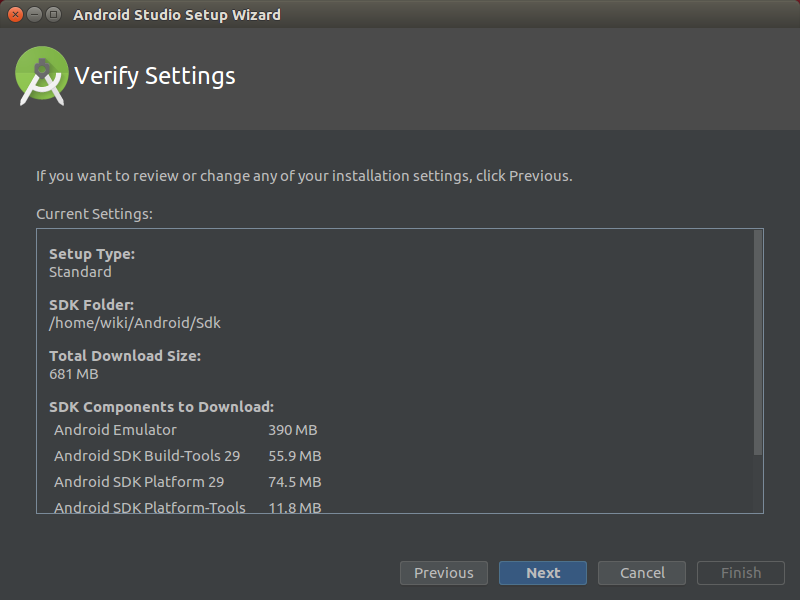Click the 390 MB emulator size value
The height and width of the screenshot is (600, 800).
[292, 430]
